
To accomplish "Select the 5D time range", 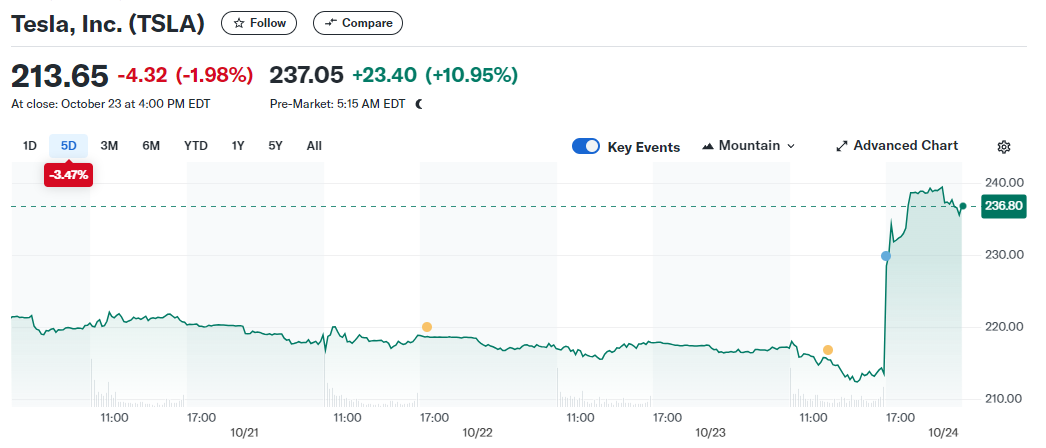I will click(x=69, y=146).
